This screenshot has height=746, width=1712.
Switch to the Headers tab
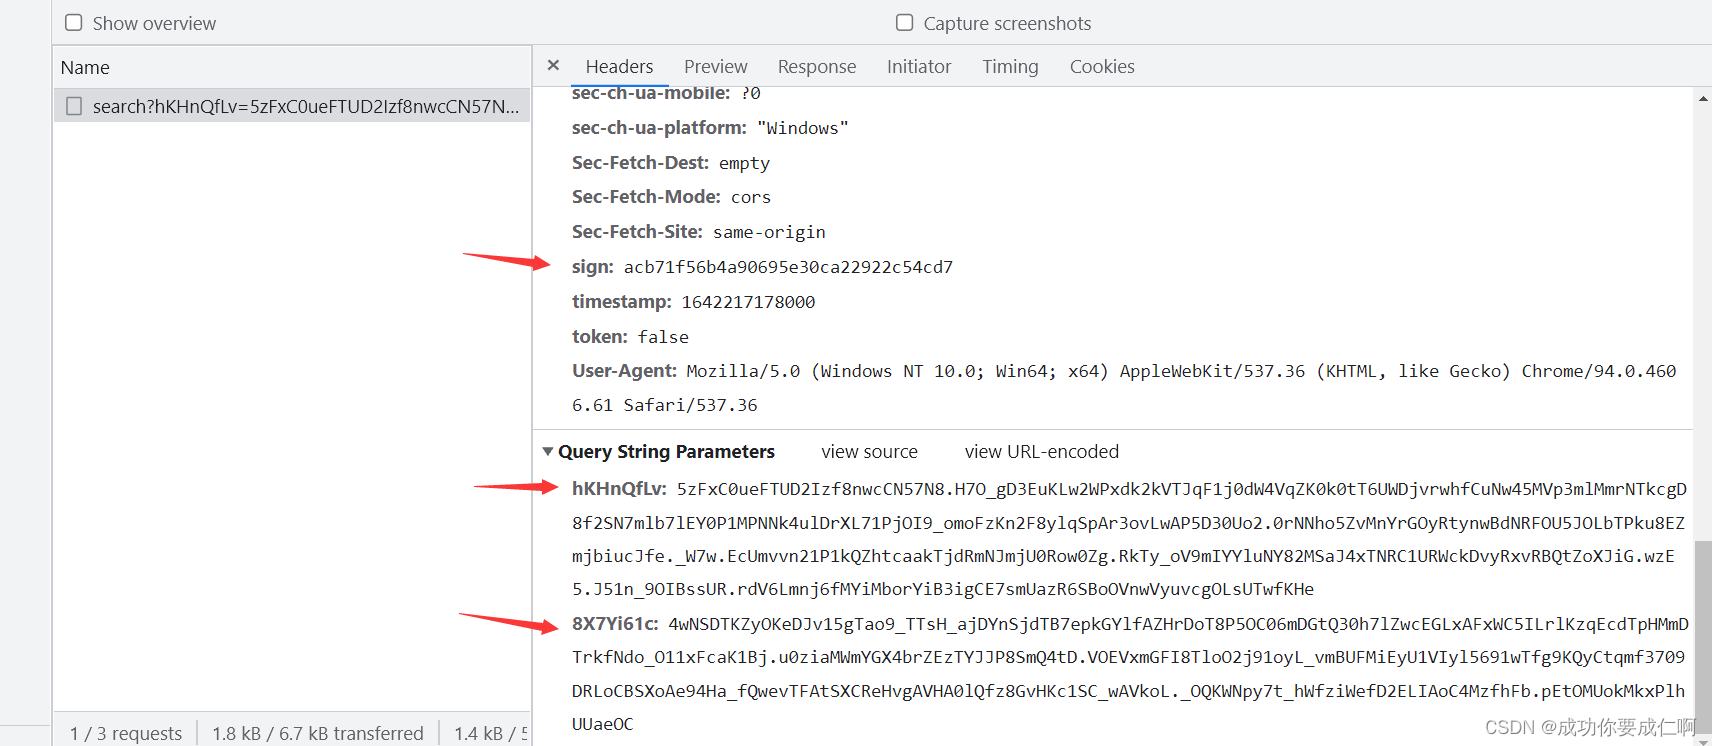[x=619, y=66]
